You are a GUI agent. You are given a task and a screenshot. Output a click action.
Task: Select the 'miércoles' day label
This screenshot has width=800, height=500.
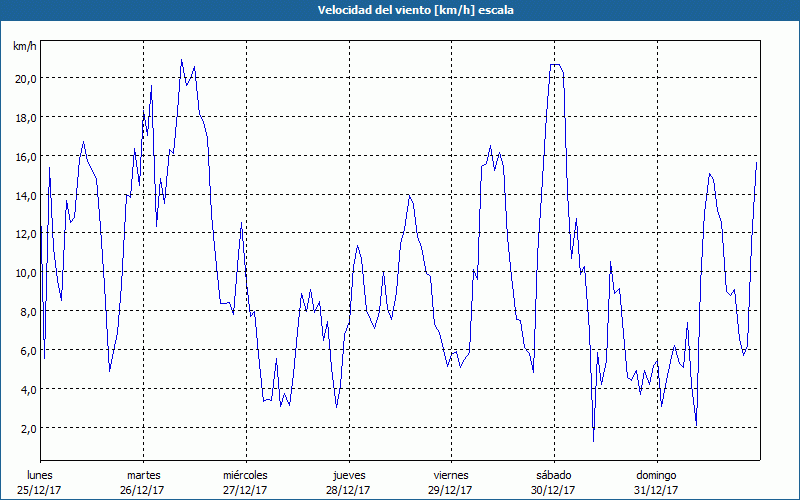click(x=245, y=475)
